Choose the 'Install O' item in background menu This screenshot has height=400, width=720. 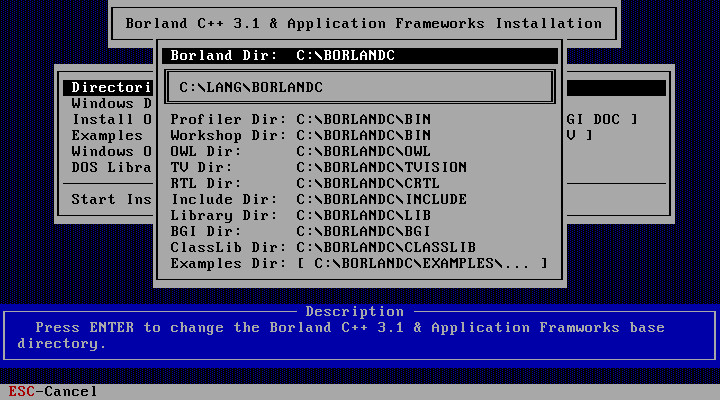[x=111, y=119]
